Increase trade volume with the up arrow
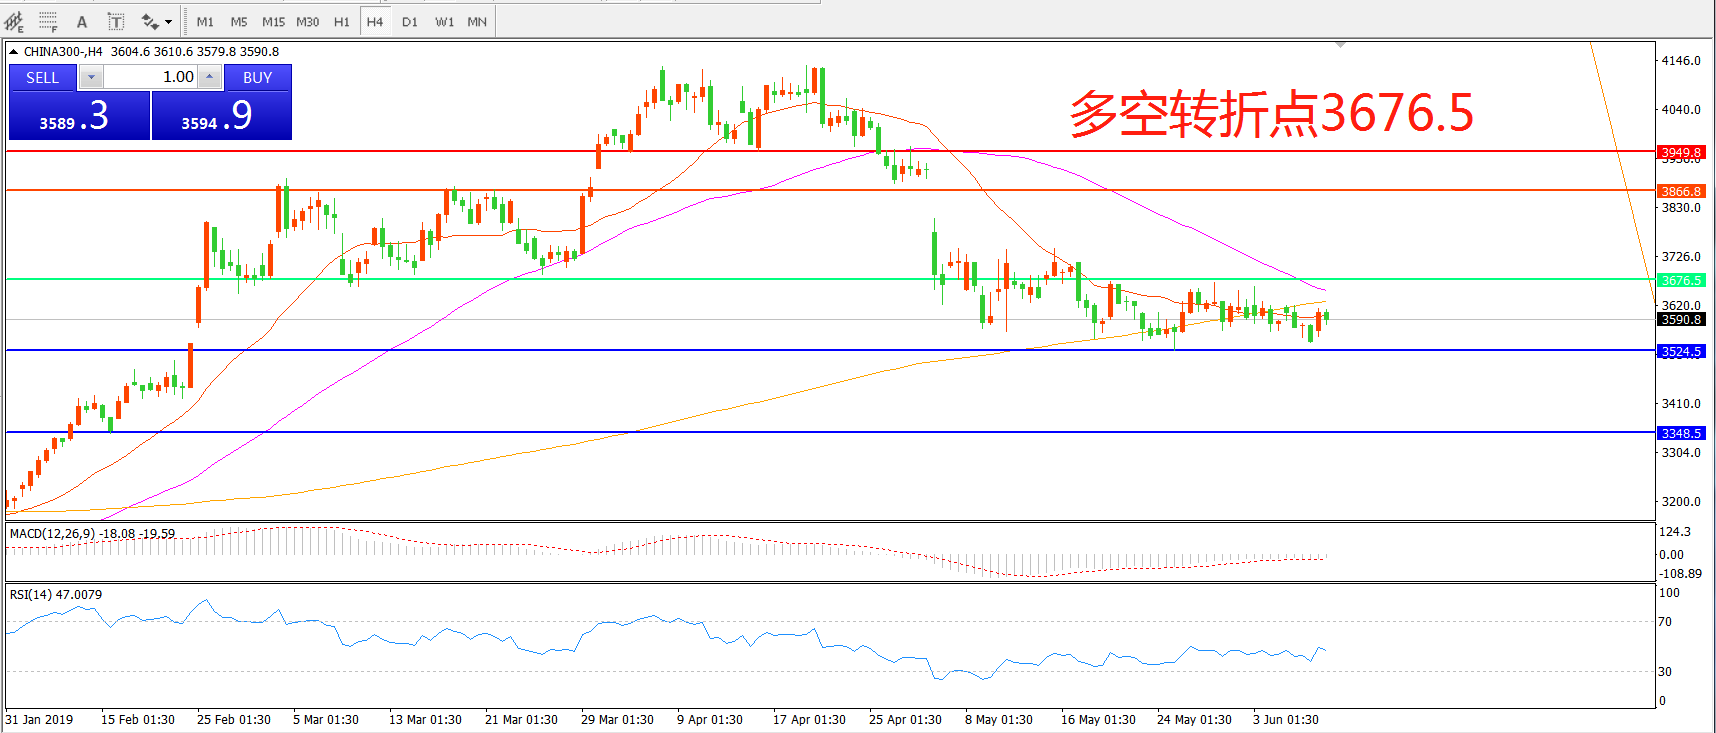 click(x=209, y=77)
